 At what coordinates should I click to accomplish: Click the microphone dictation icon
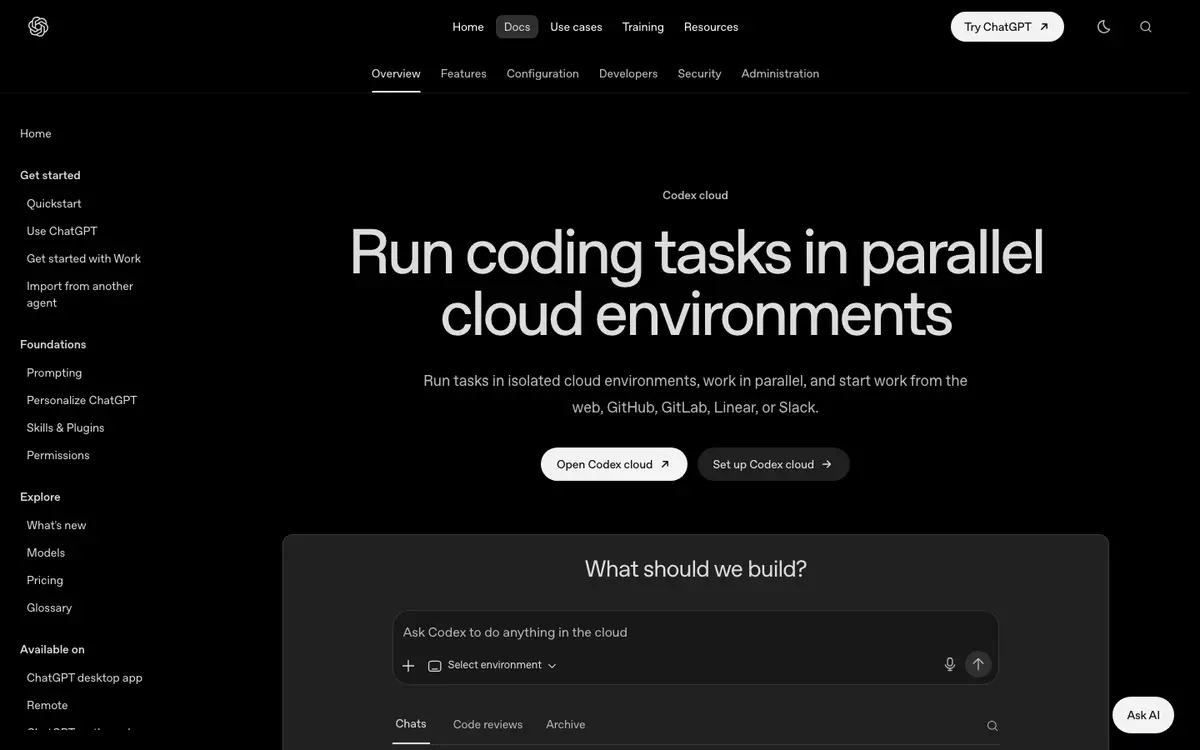coord(950,664)
